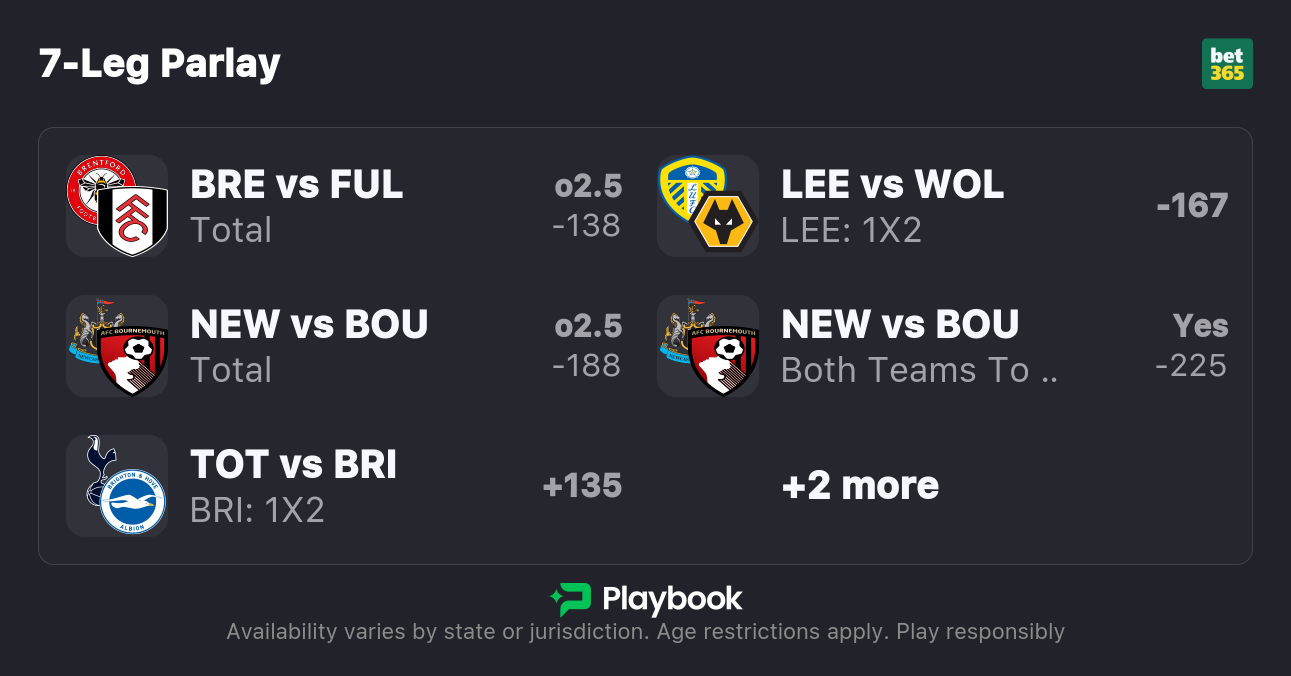Click the Tottenham and Brighton crest icon
Screen dimensions: 1291x676
(x=117, y=486)
